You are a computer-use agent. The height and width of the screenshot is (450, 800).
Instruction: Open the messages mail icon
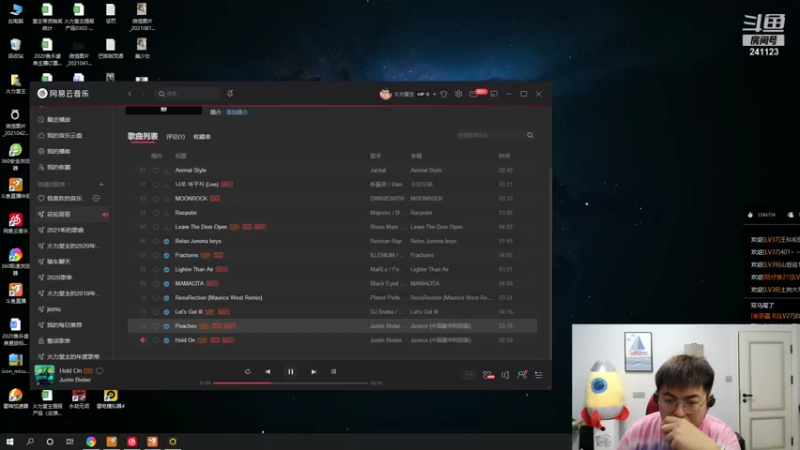click(473, 94)
